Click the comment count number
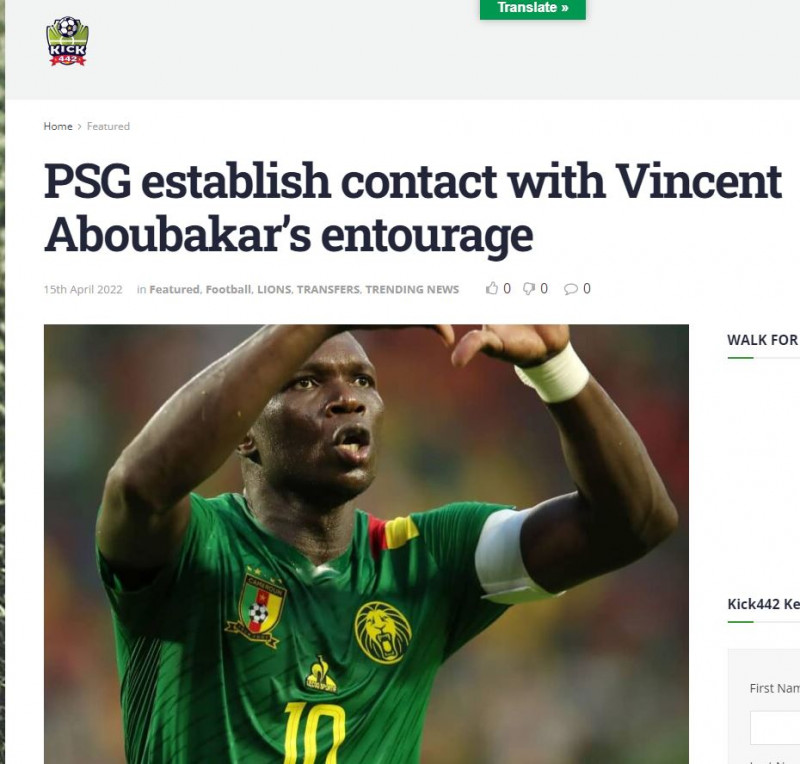 pos(587,289)
